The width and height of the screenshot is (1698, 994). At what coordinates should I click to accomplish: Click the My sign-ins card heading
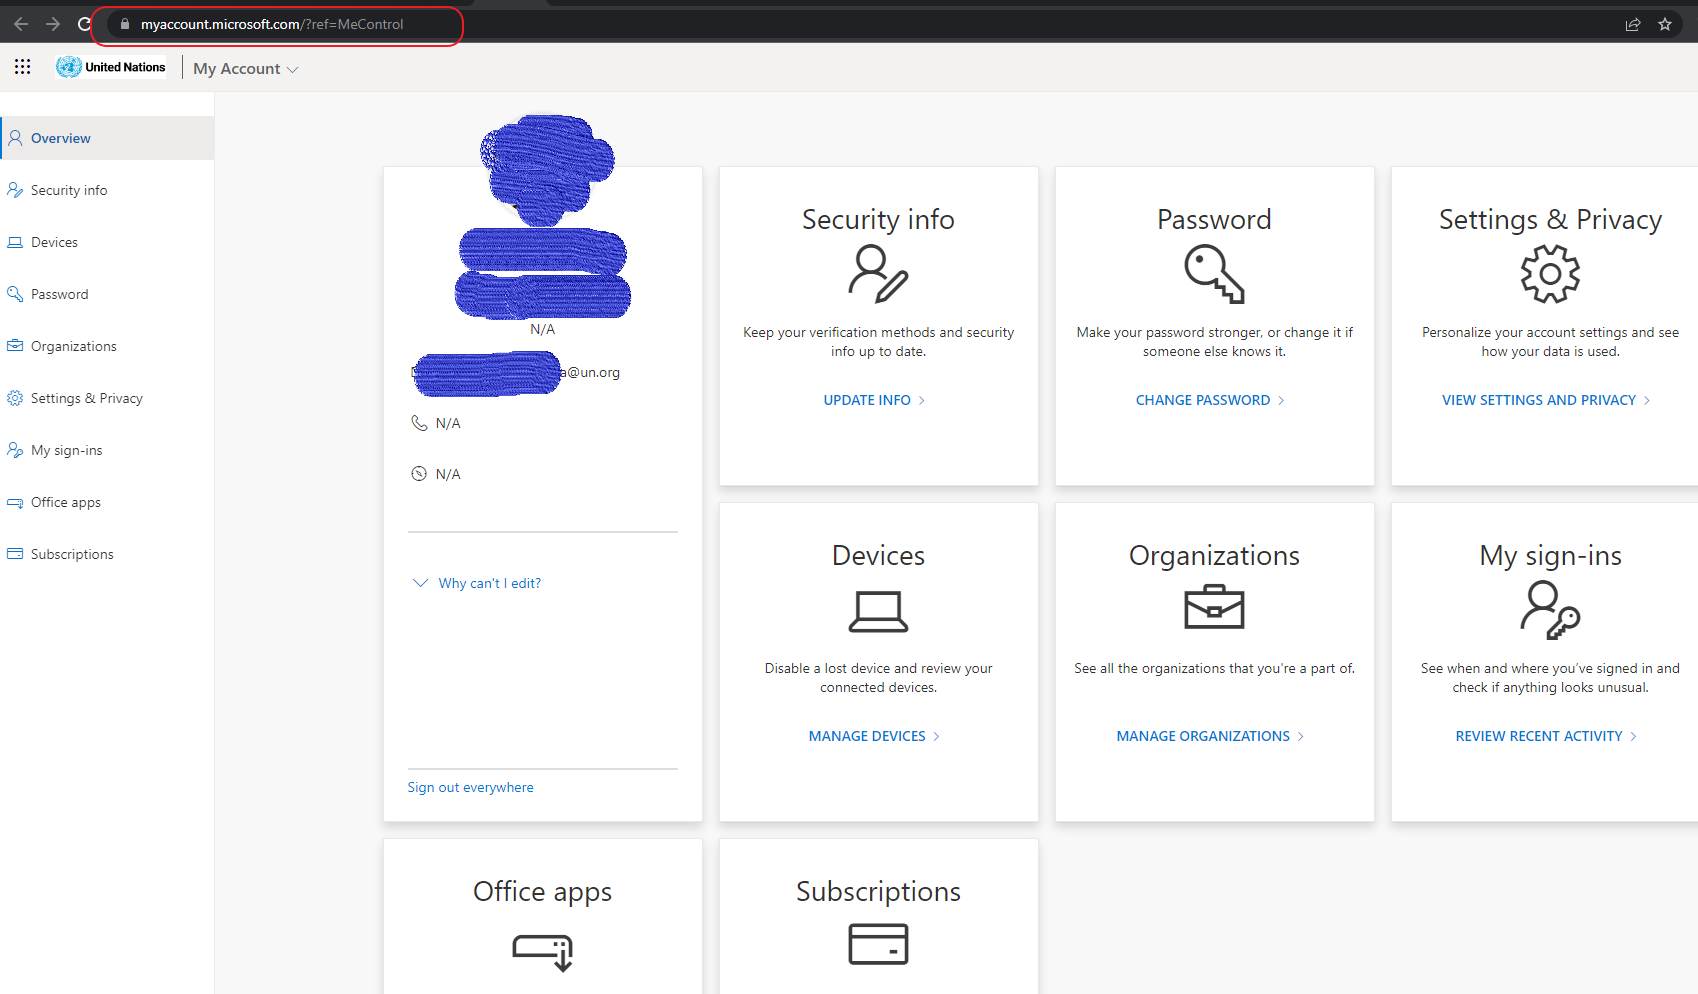1550,556
